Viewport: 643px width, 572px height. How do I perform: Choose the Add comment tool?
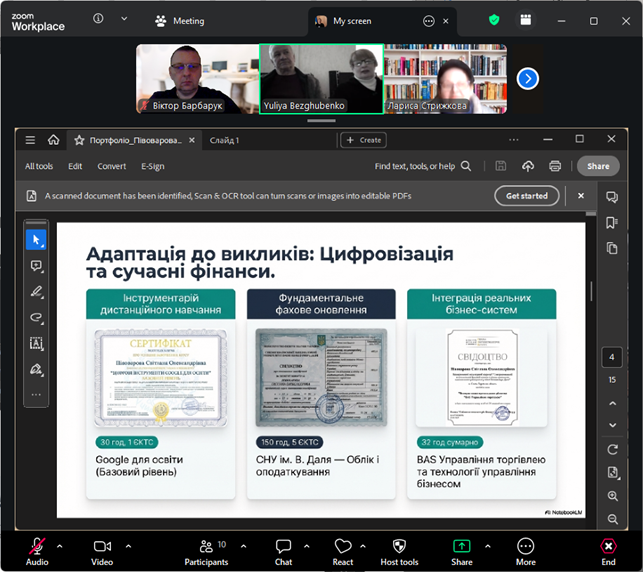(x=36, y=266)
